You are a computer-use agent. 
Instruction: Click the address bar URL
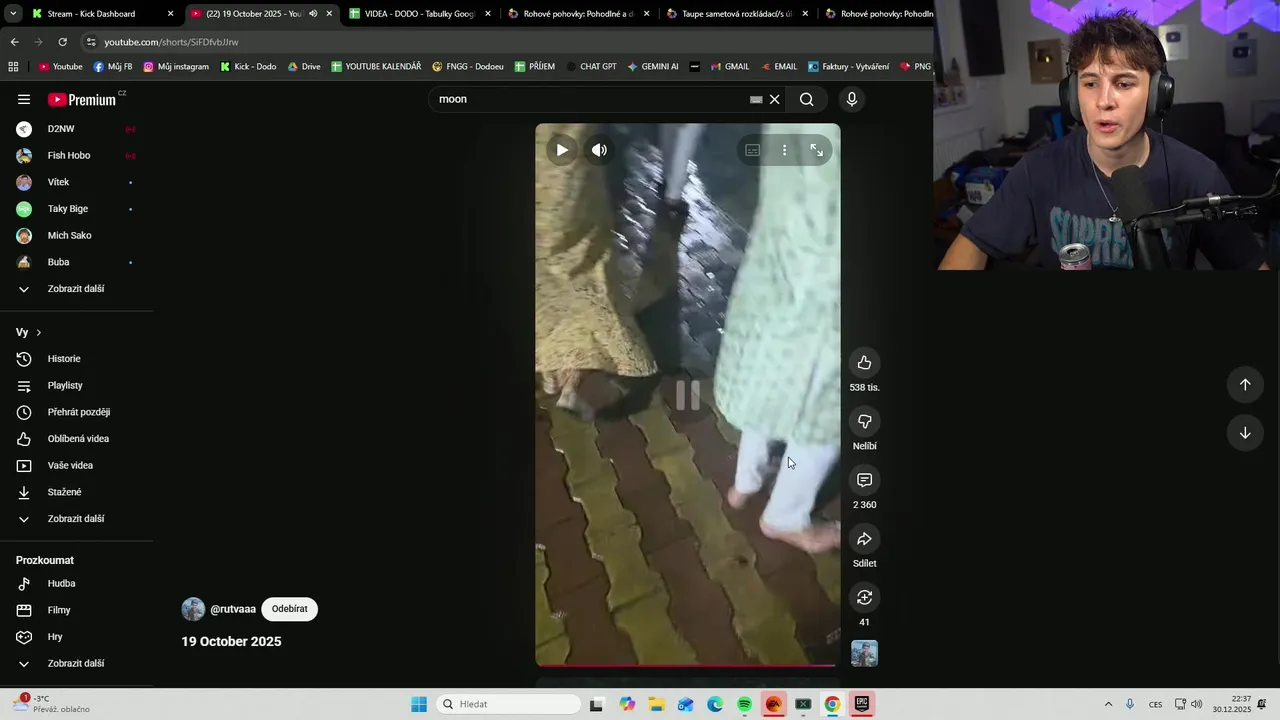point(172,42)
